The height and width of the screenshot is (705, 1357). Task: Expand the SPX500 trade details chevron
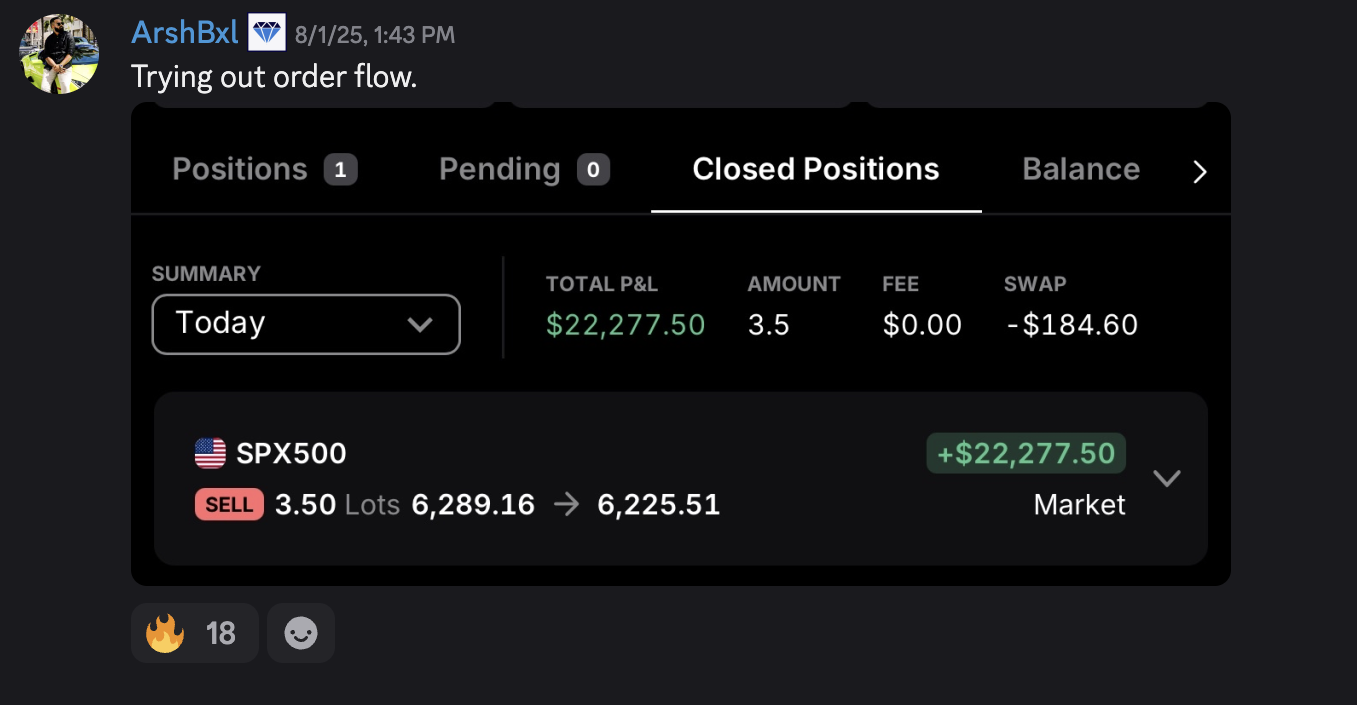1167,478
